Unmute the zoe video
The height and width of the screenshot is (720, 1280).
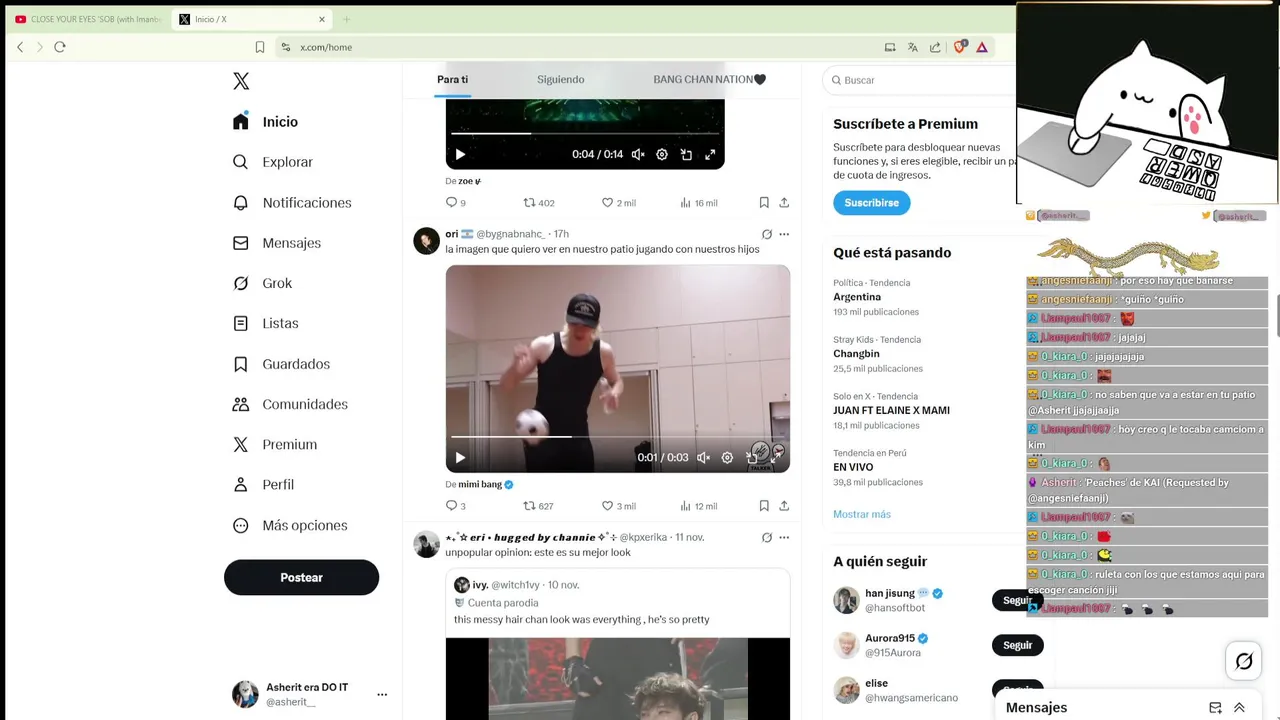tap(638, 154)
